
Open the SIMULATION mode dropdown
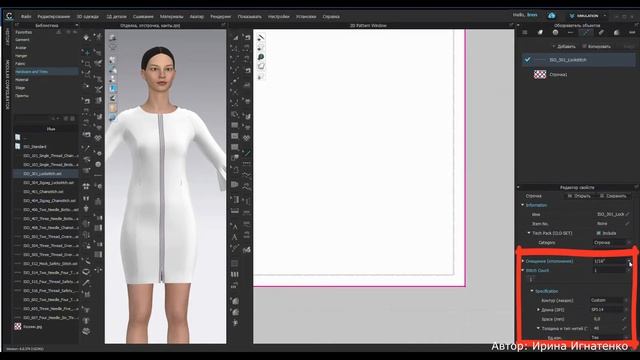pyautogui.click(x=587, y=16)
